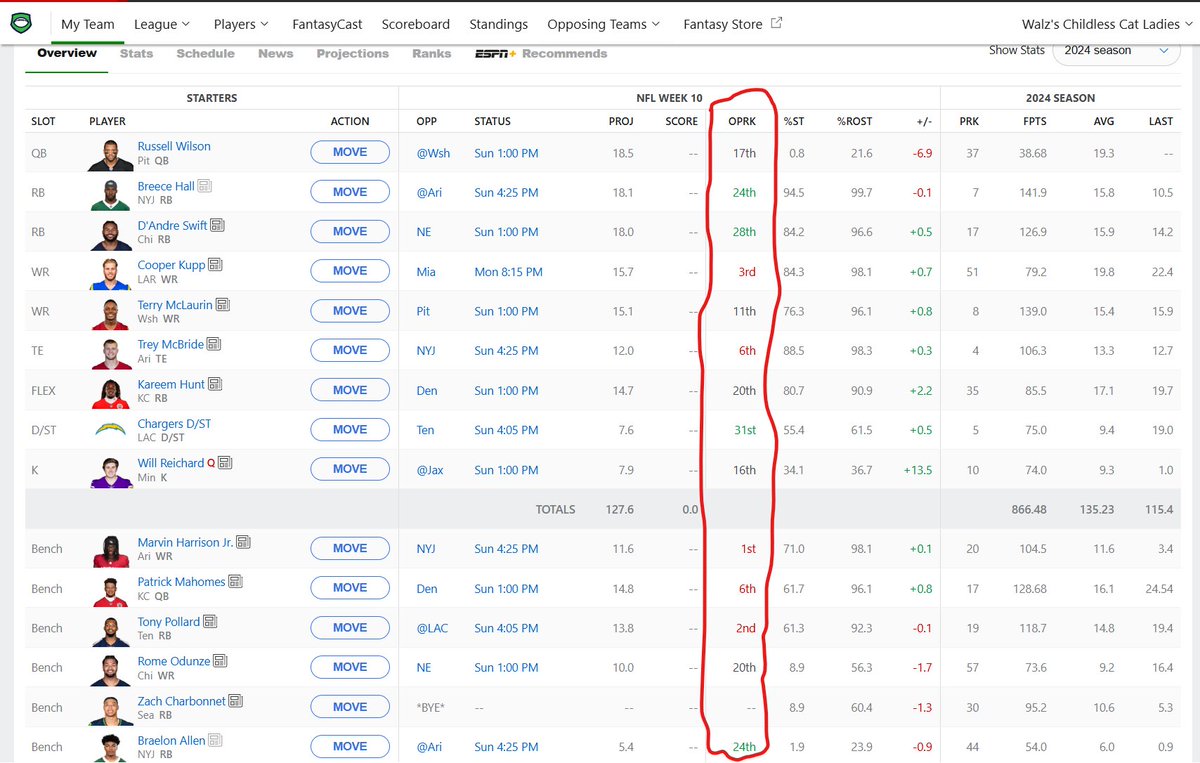
Task: Switch to the News tab
Action: [x=275, y=54]
